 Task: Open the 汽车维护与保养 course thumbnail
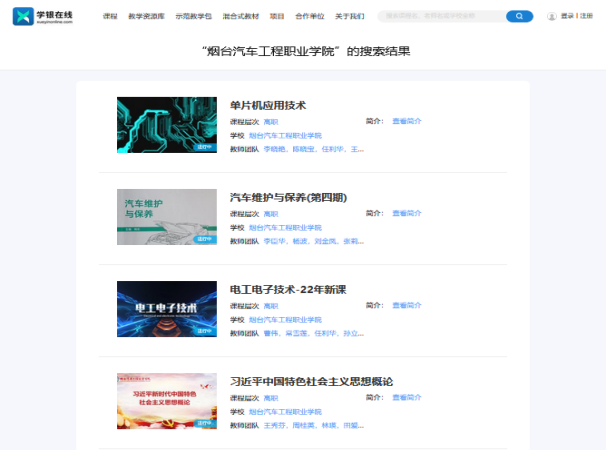(167, 217)
